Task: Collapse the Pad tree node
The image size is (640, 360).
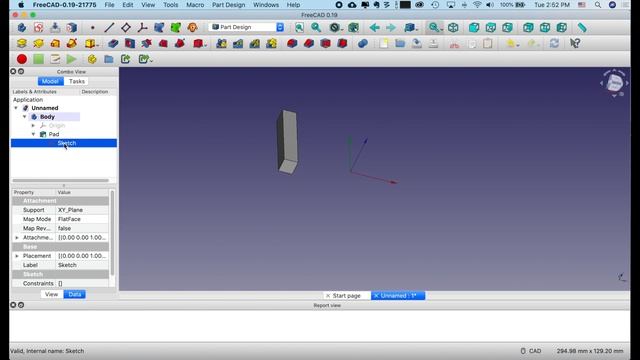Action: pyautogui.click(x=33, y=134)
